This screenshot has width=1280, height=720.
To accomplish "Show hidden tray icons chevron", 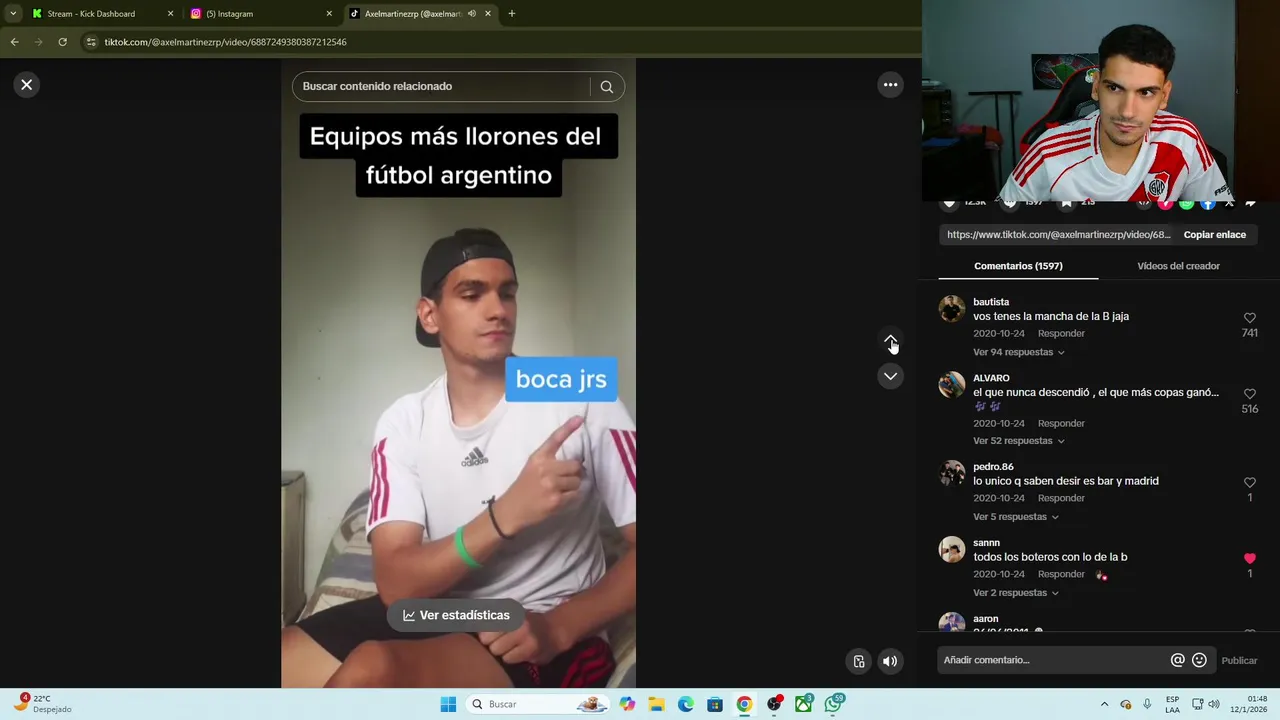I will click(1104, 704).
